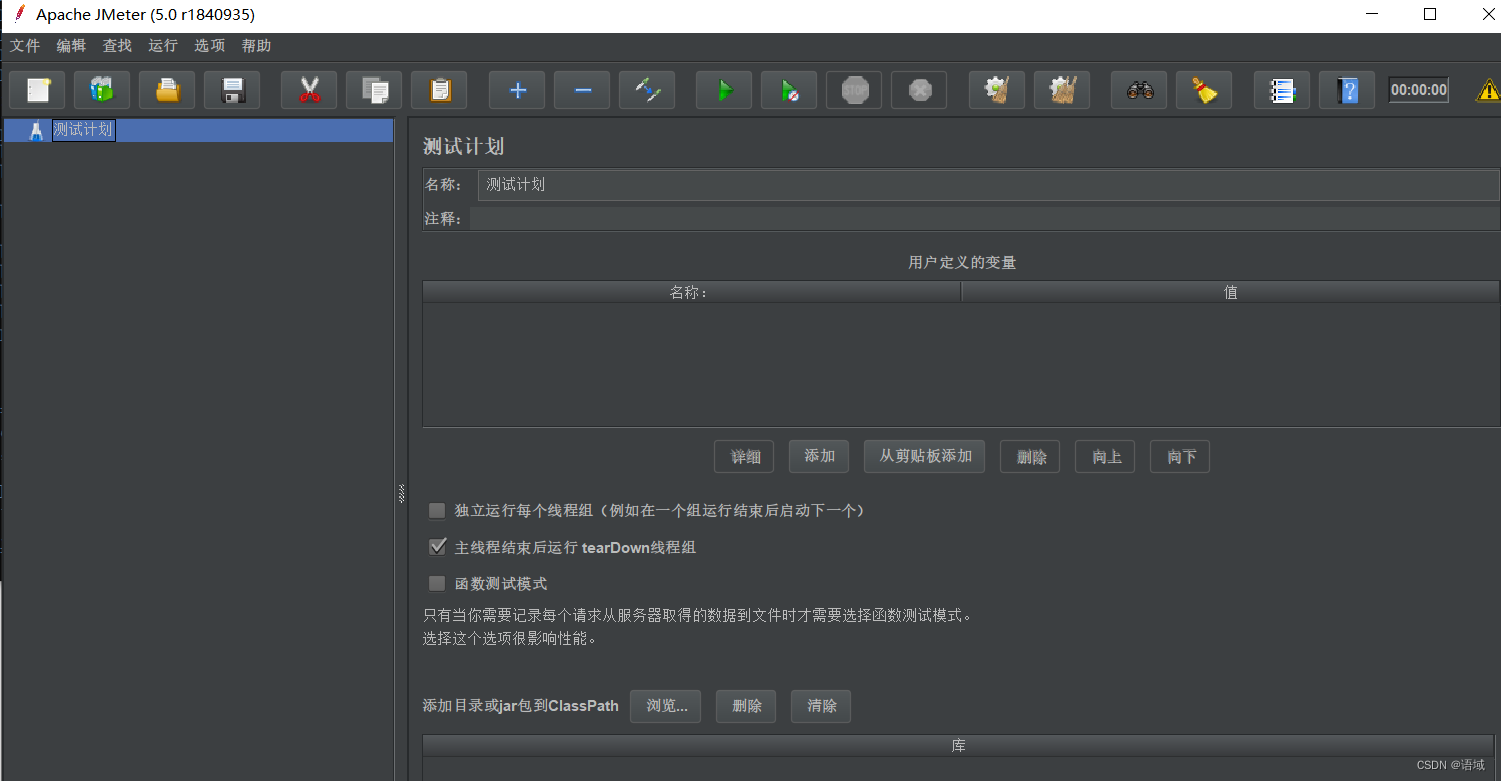Viewport: 1501px width, 781px height.
Task: Open the Templates icon in toolbar
Action: pos(102,90)
